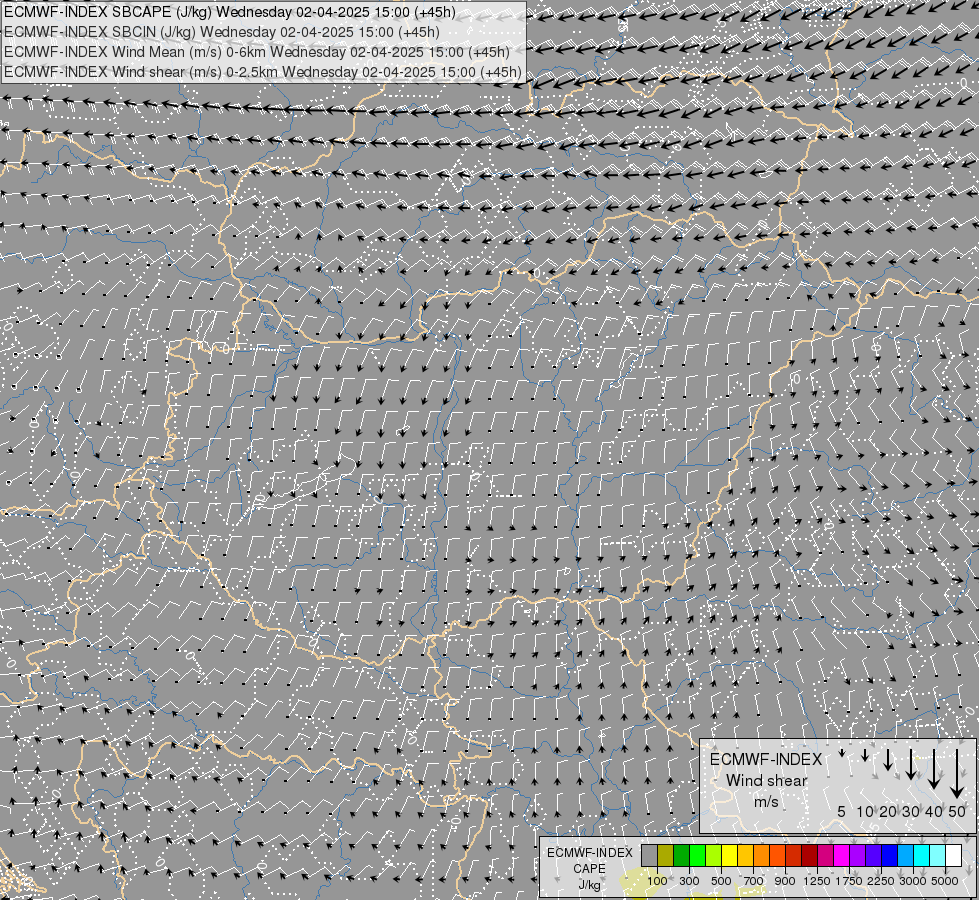Click the '500' tick label on CAPE scale
Viewport: 979px width, 900px height.
tap(721, 881)
